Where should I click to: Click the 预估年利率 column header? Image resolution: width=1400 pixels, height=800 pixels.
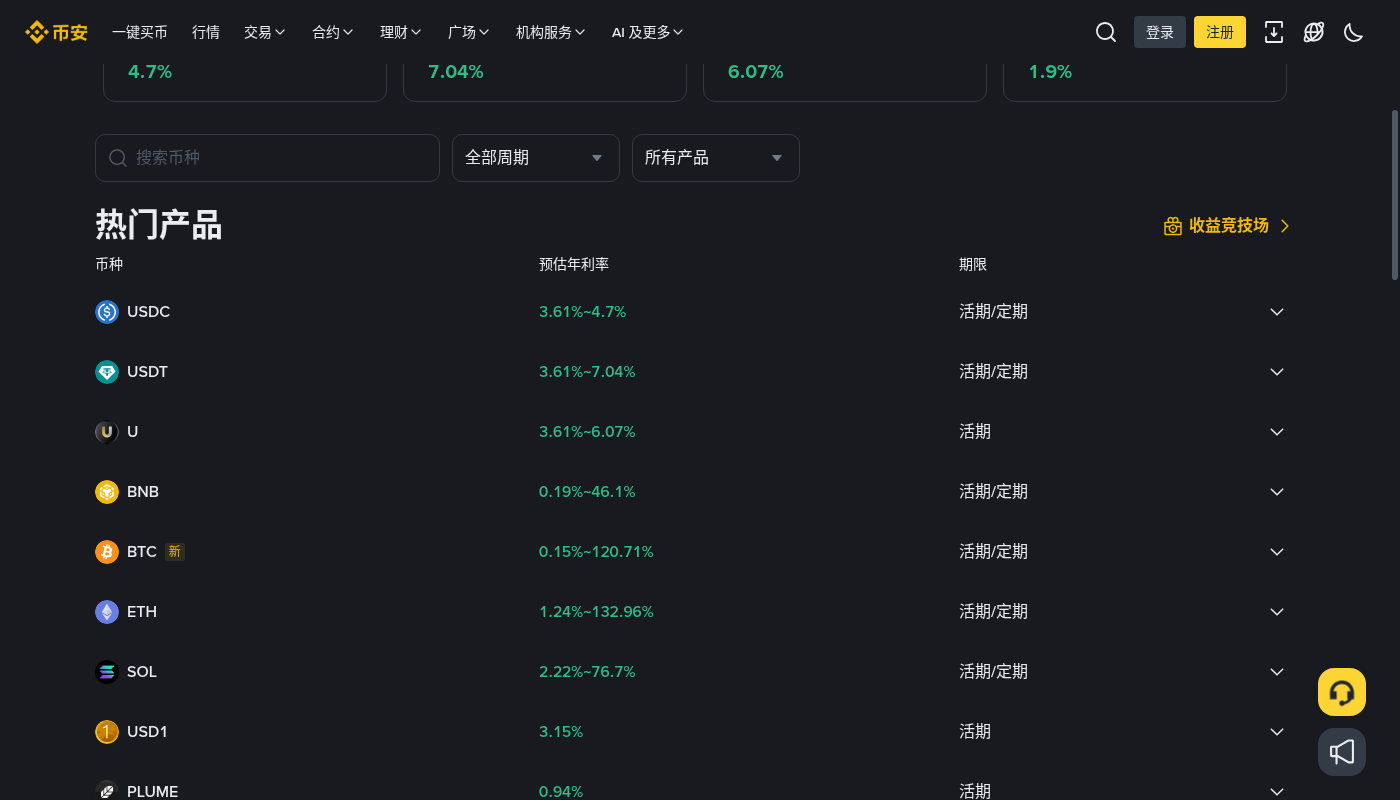click(574, 265)
